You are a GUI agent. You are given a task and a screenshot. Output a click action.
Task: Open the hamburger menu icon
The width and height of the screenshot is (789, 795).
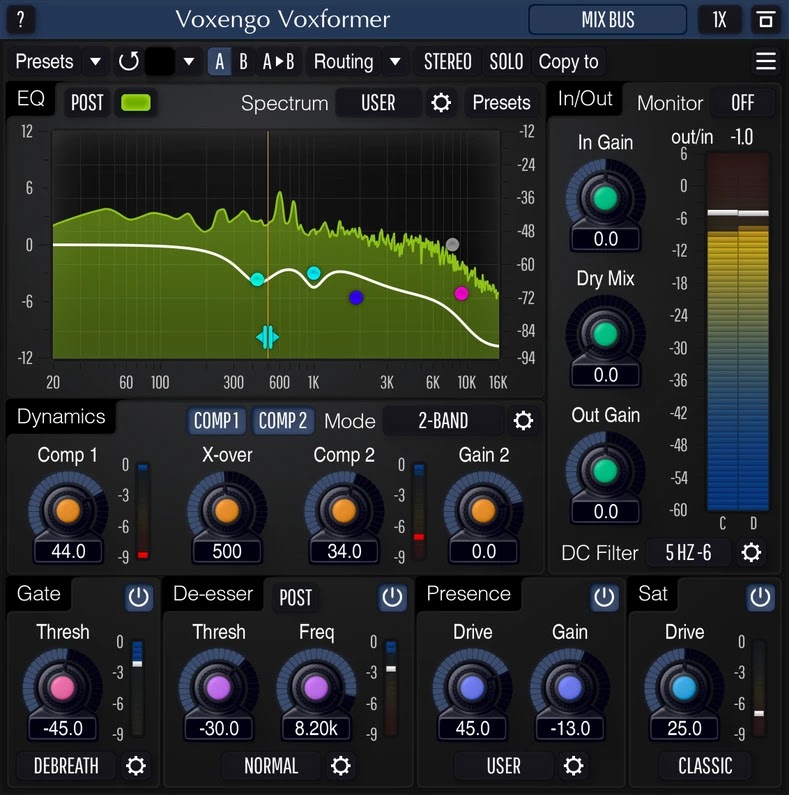coord(766,61)
